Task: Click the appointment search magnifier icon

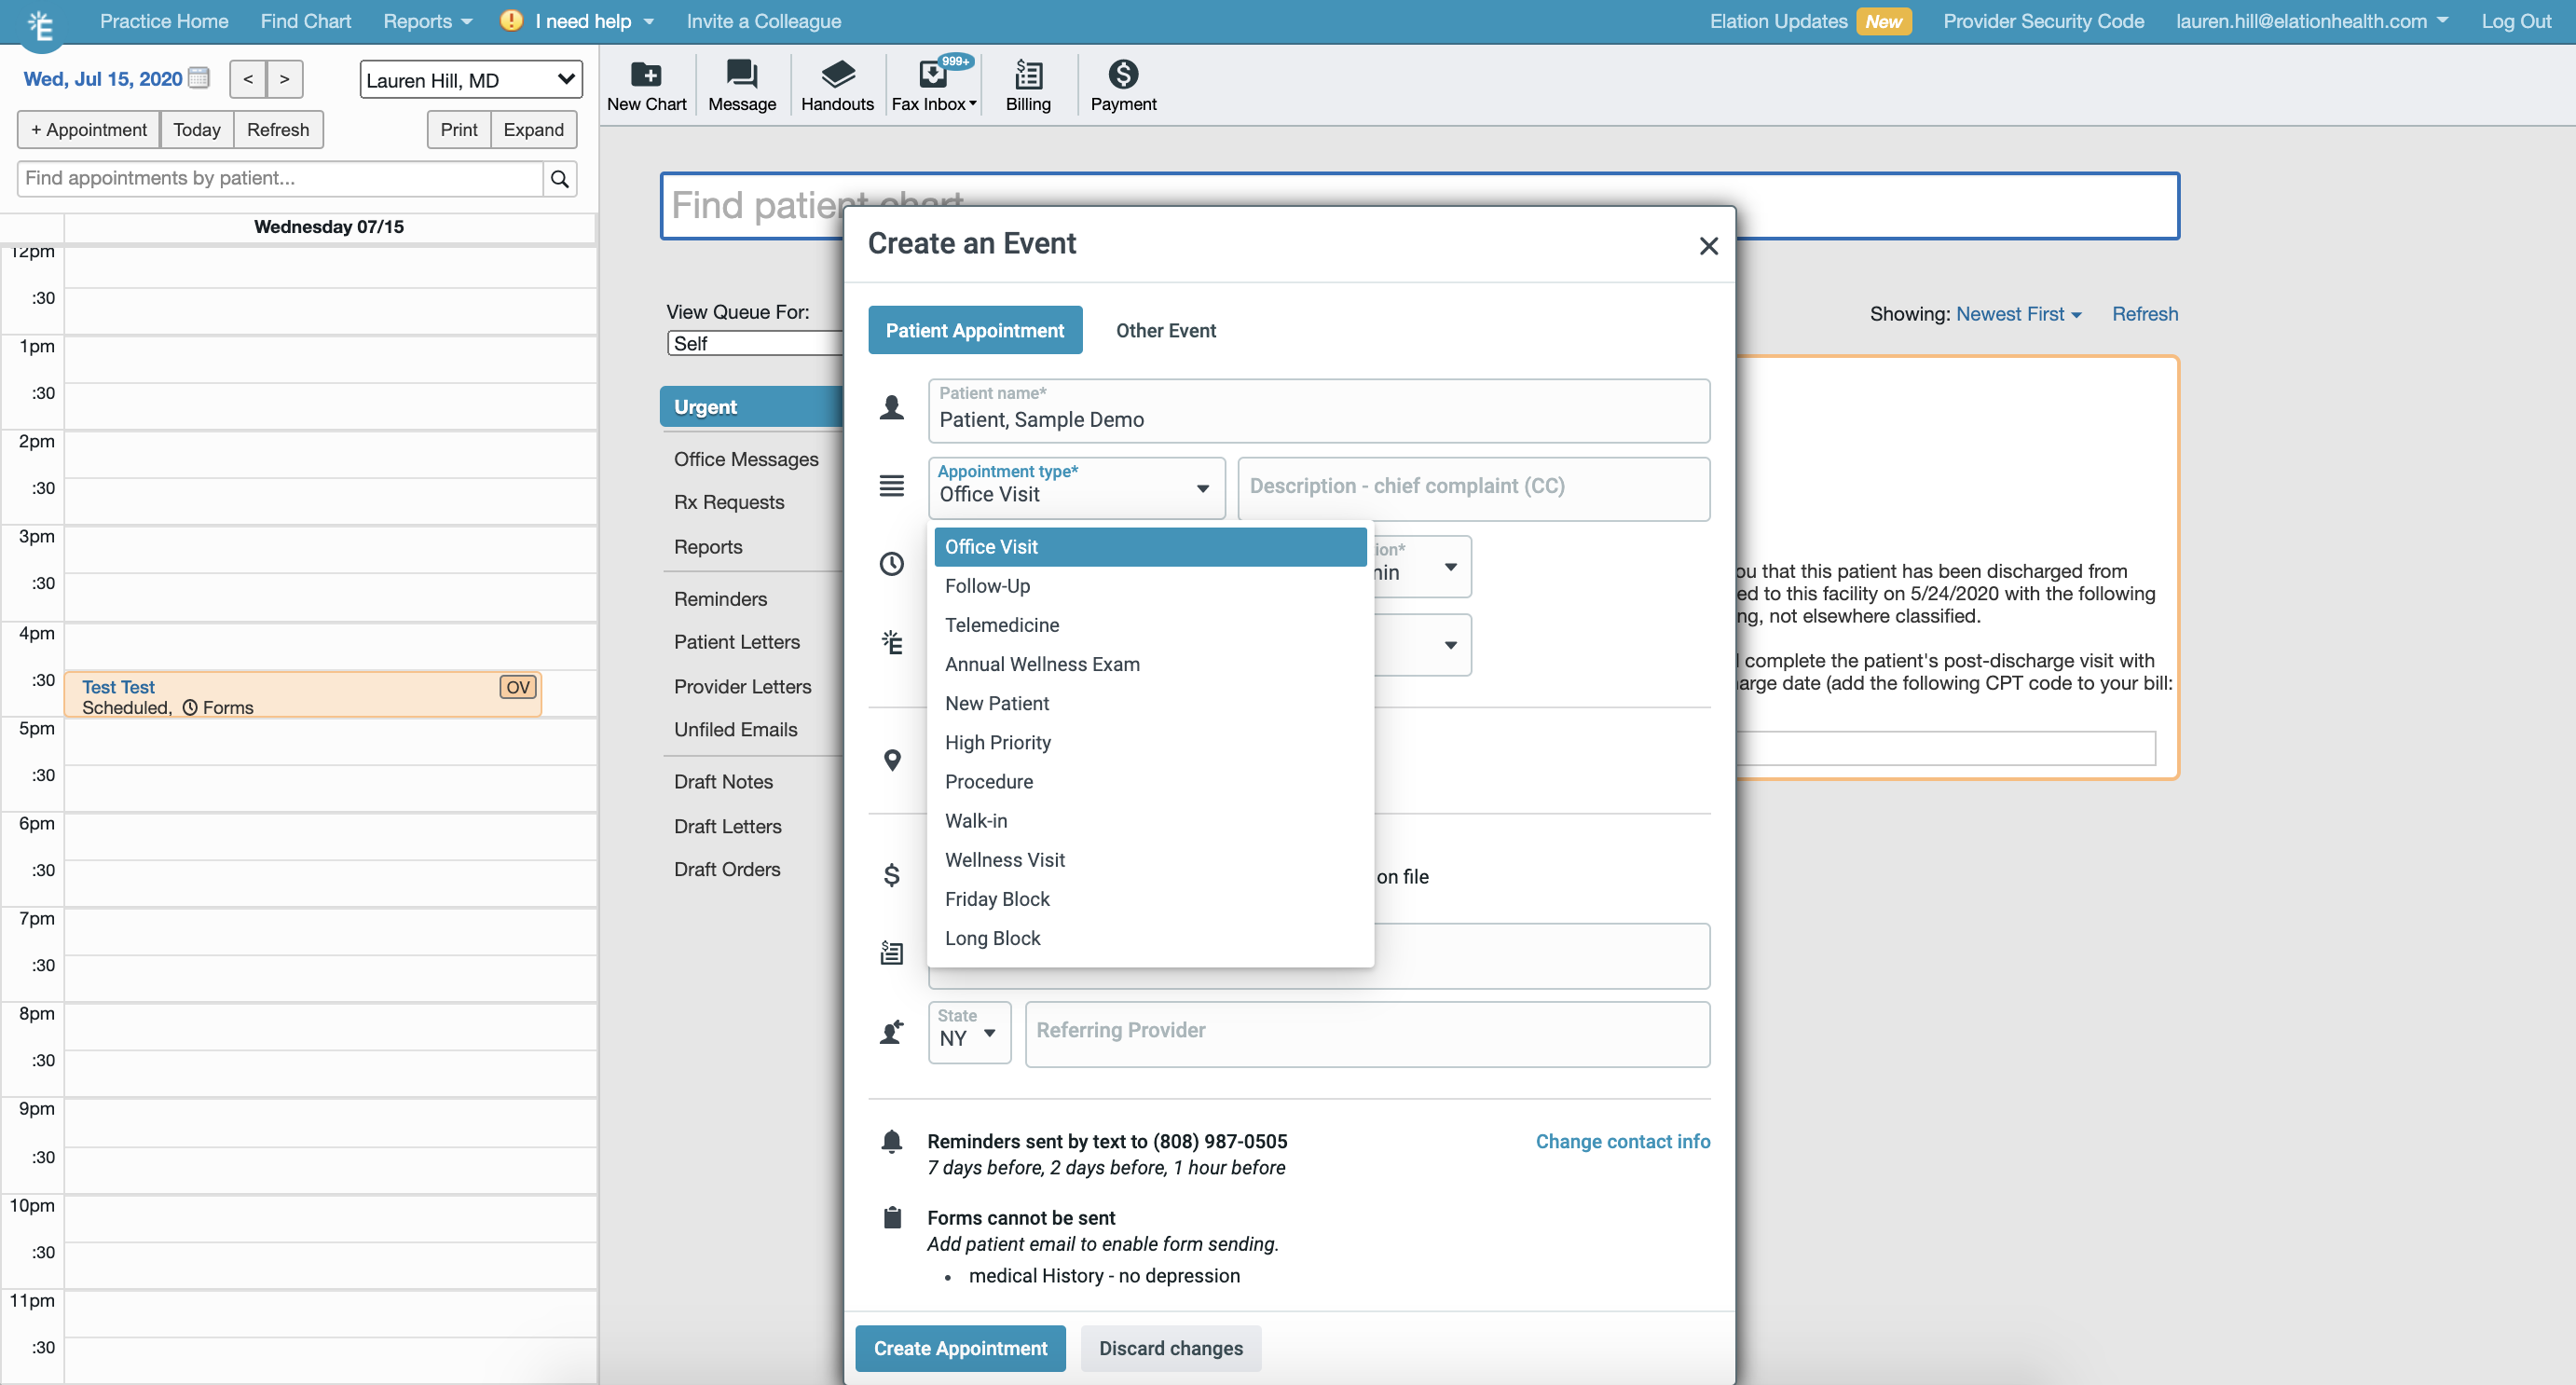Action: coord(560,179)
